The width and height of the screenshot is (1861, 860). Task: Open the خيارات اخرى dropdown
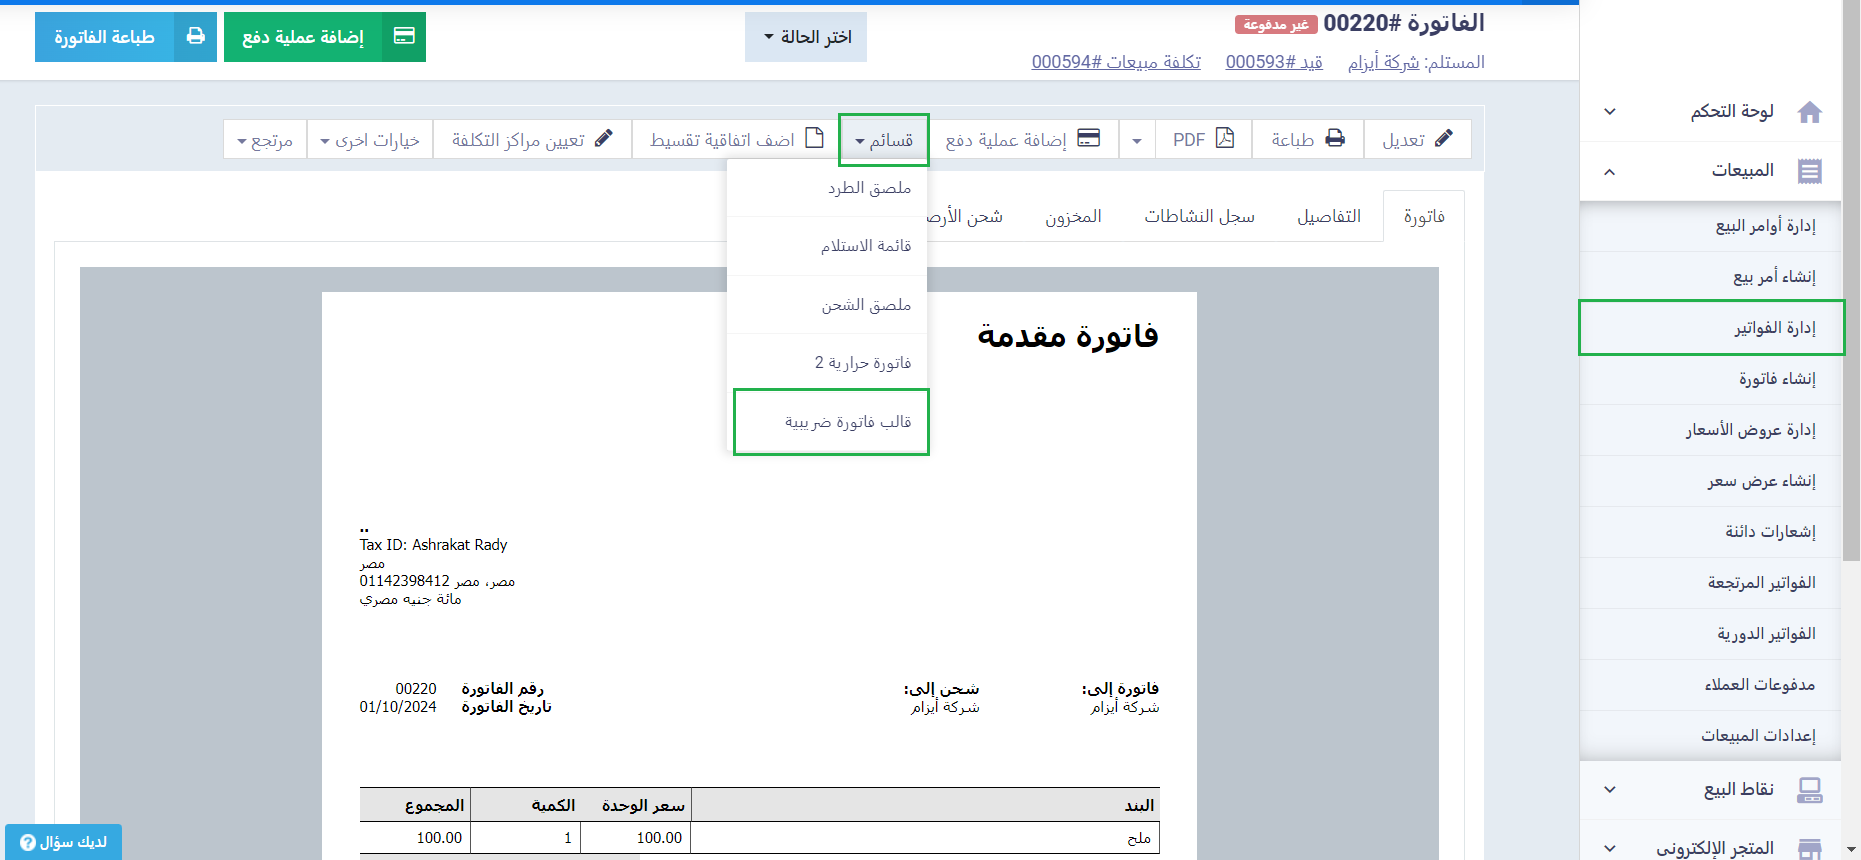370,140
